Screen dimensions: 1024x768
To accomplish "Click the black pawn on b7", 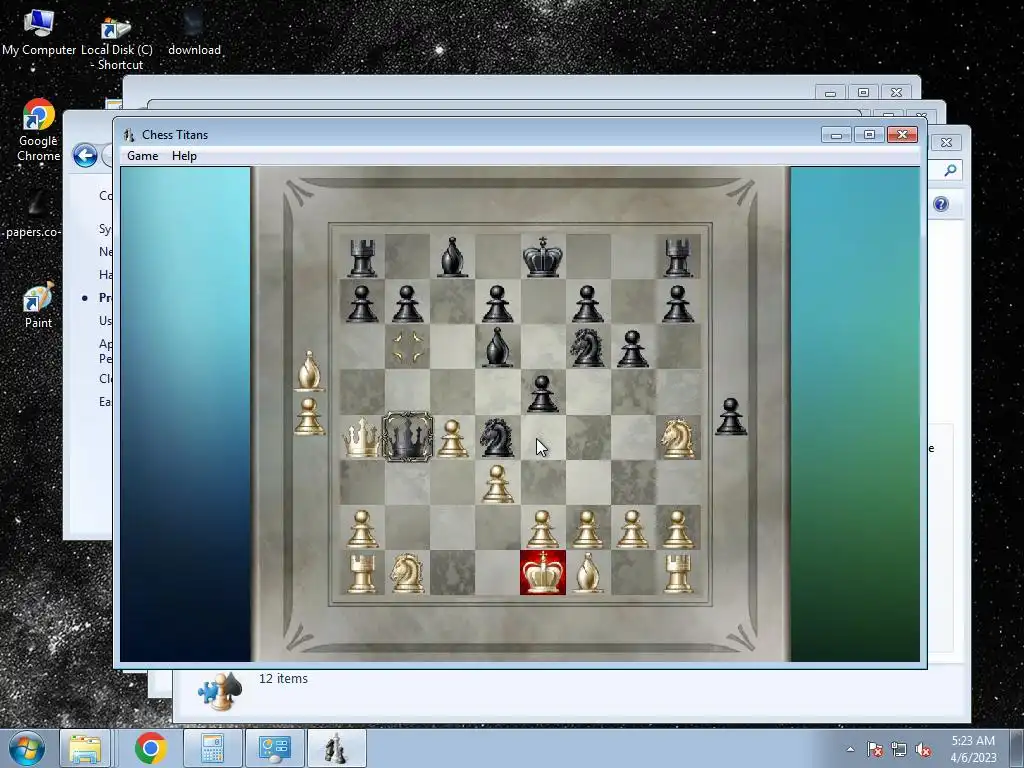I will [407, 303].
